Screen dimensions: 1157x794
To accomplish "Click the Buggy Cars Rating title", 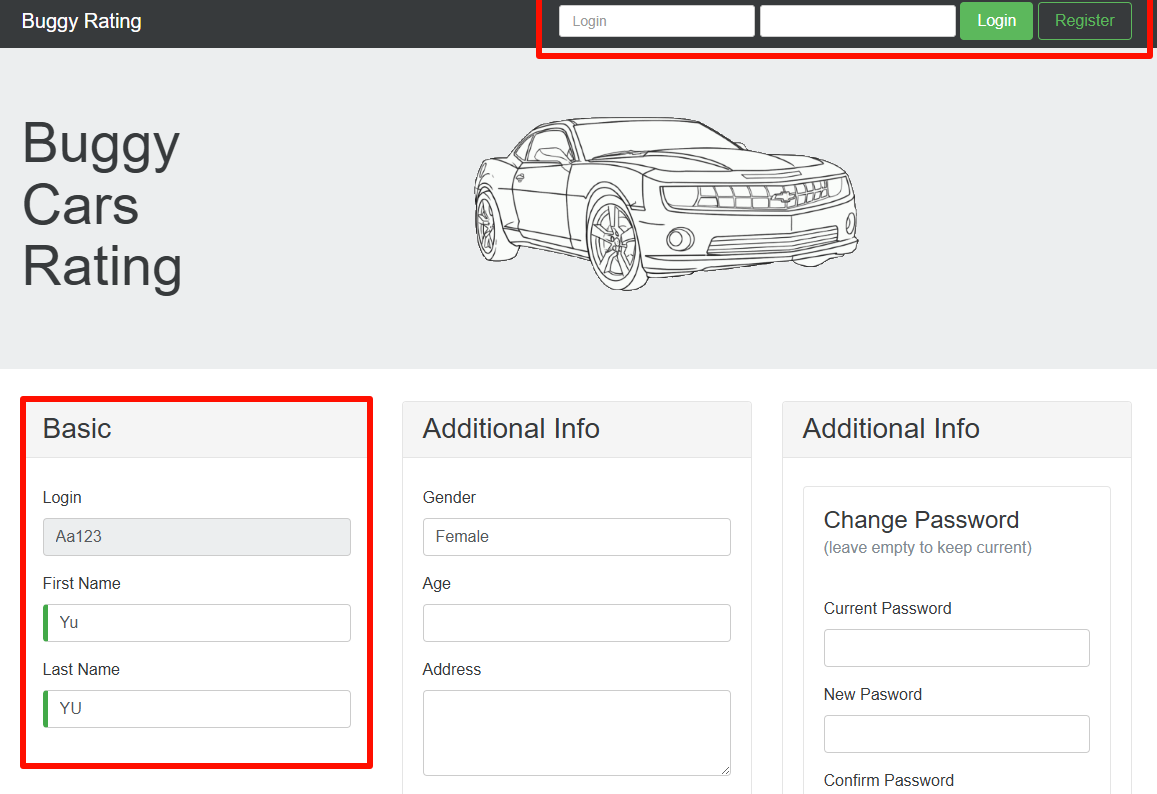I will (102, 204).
